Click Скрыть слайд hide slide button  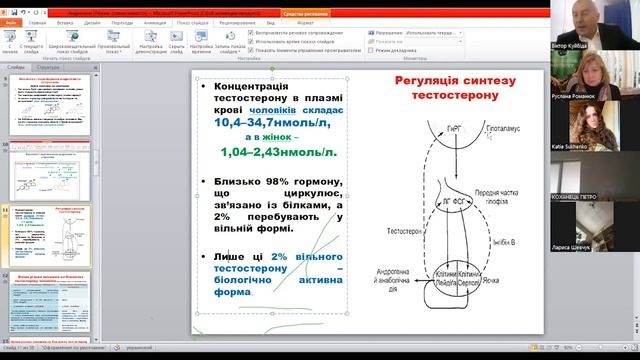pyautogui.click(x=176, y=42)
